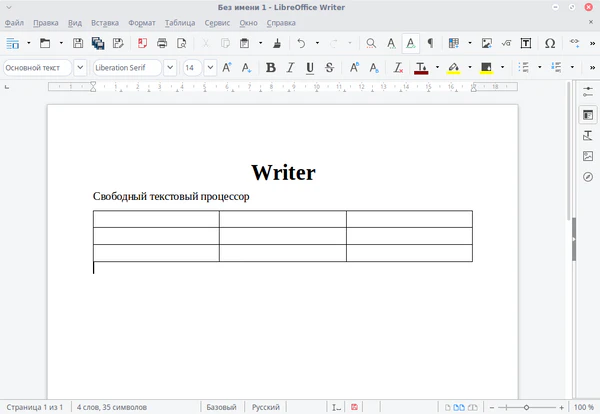Click the 'Базовый' page style in status bar

point(221,407)
